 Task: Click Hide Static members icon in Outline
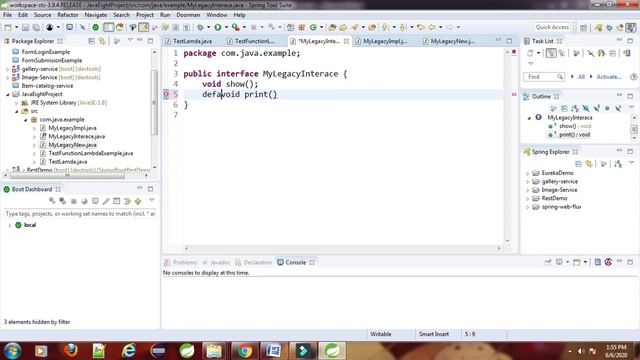597,108
